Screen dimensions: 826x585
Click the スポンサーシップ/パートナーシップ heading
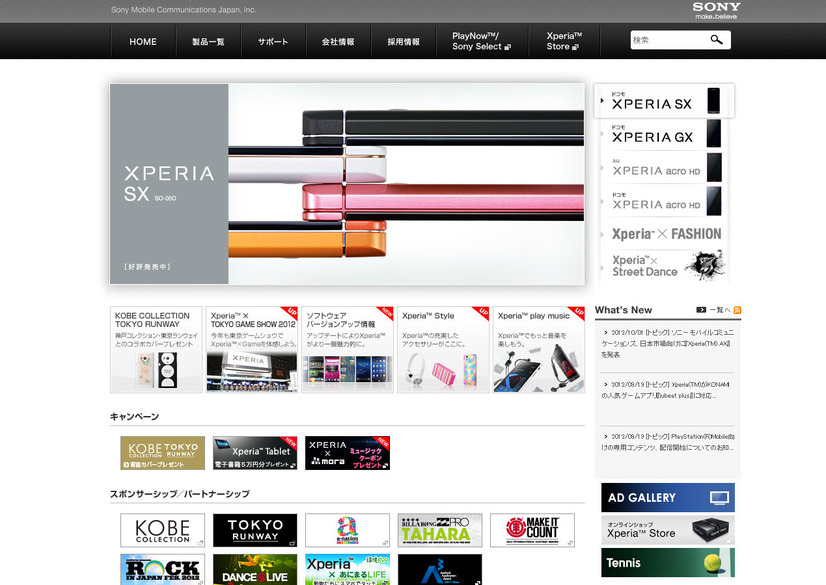pos(180,494)
